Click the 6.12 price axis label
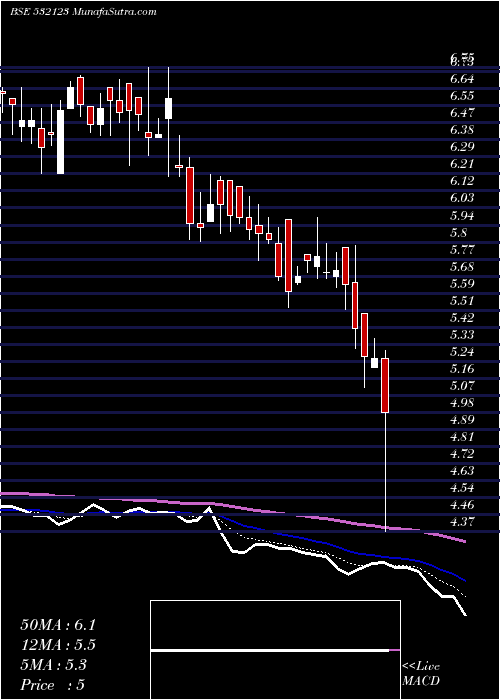The height and width of the screenshot is (700, 500). pos(462,181)
